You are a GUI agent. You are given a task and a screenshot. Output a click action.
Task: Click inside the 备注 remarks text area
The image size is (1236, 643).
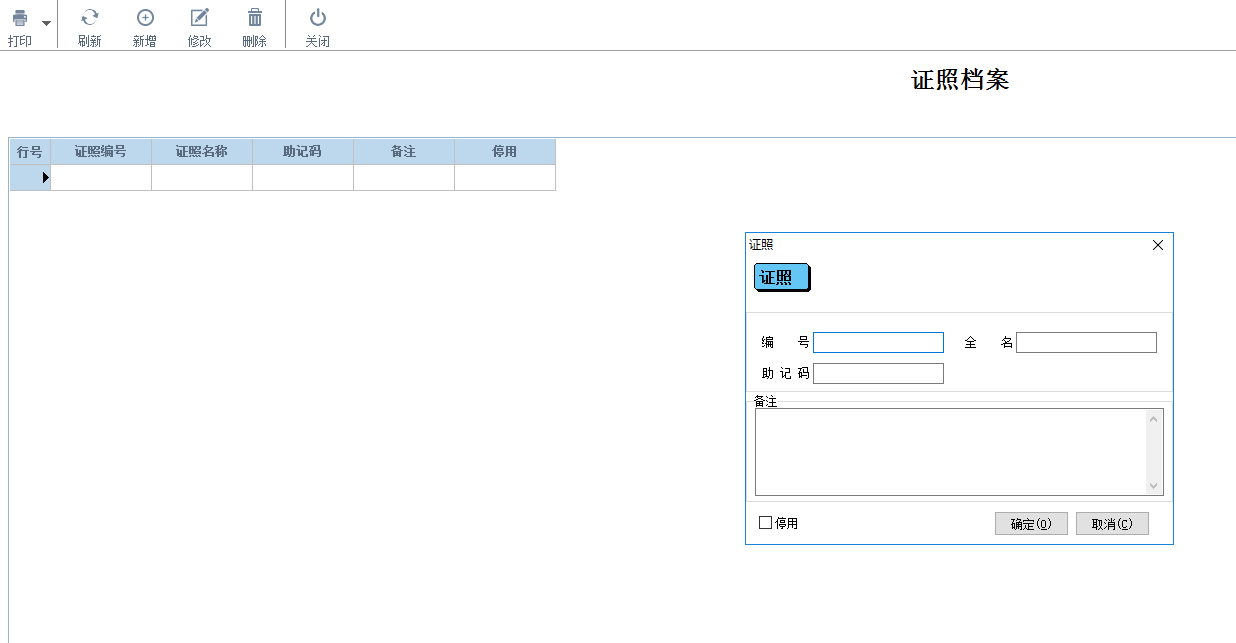950,451
